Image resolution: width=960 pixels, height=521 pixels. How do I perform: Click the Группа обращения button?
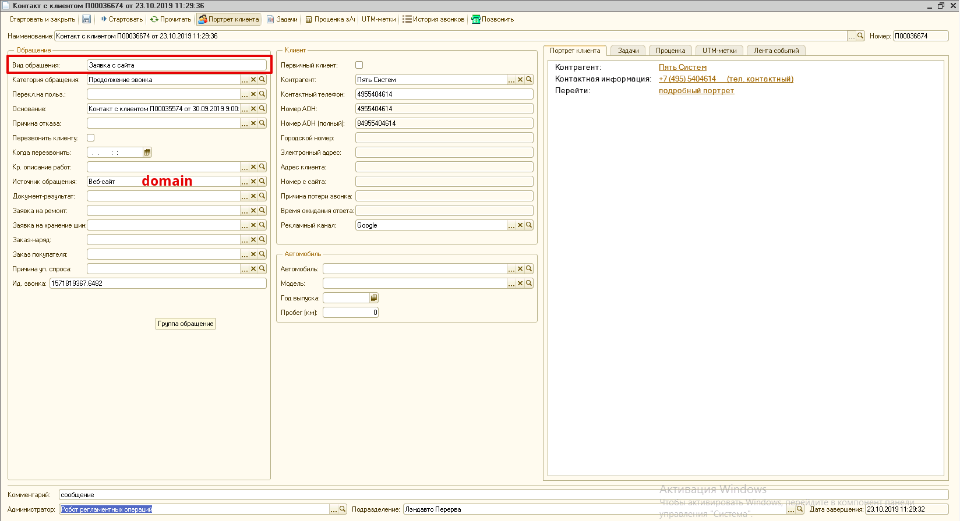[x=186, y=324]
